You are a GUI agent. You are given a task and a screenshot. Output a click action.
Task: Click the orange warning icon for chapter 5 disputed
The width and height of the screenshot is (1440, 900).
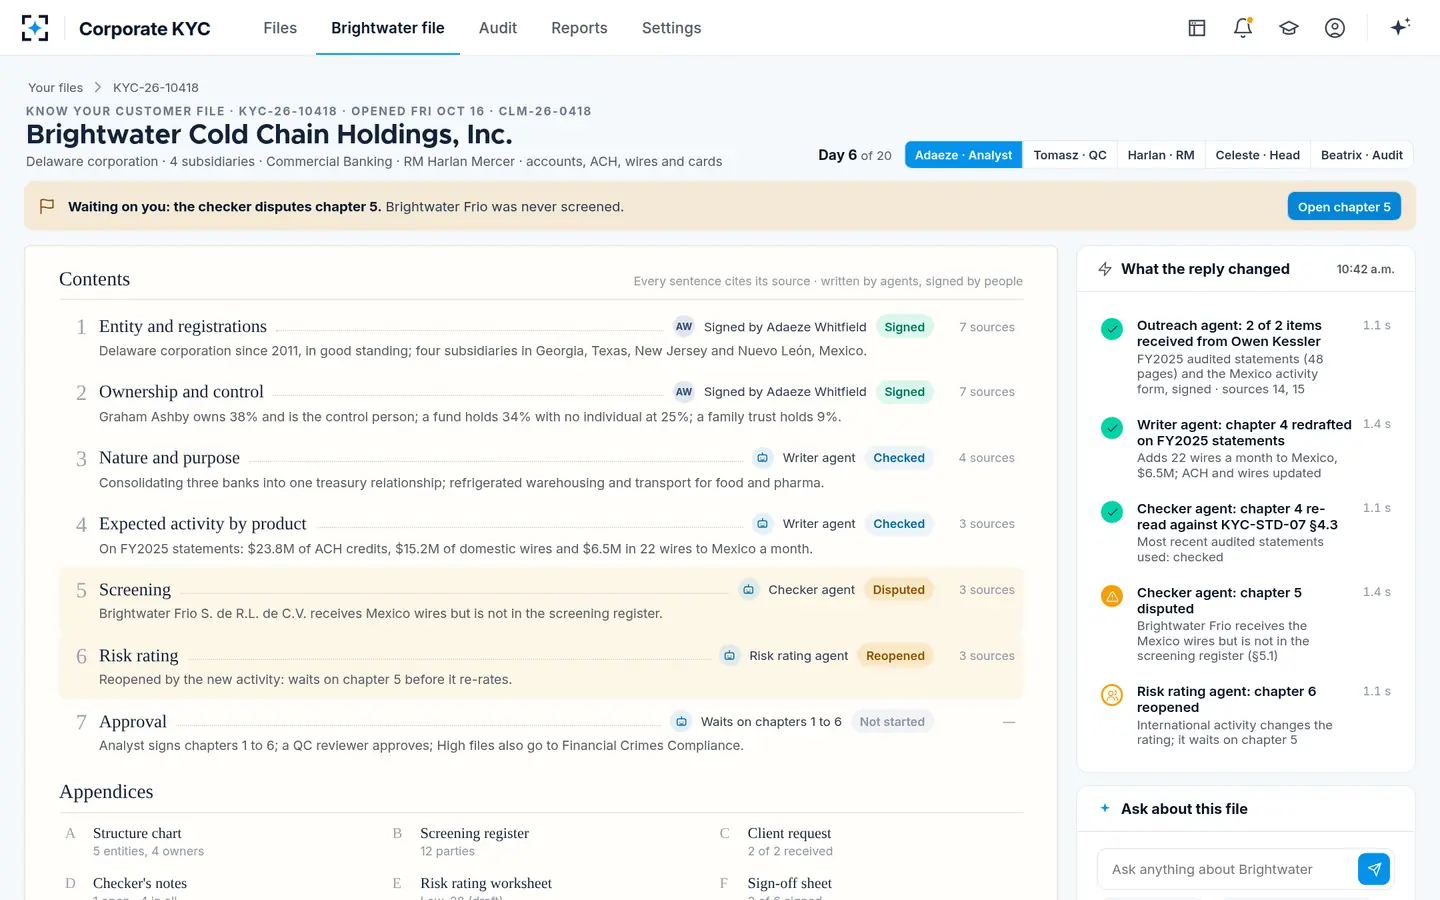(1112, 596)
